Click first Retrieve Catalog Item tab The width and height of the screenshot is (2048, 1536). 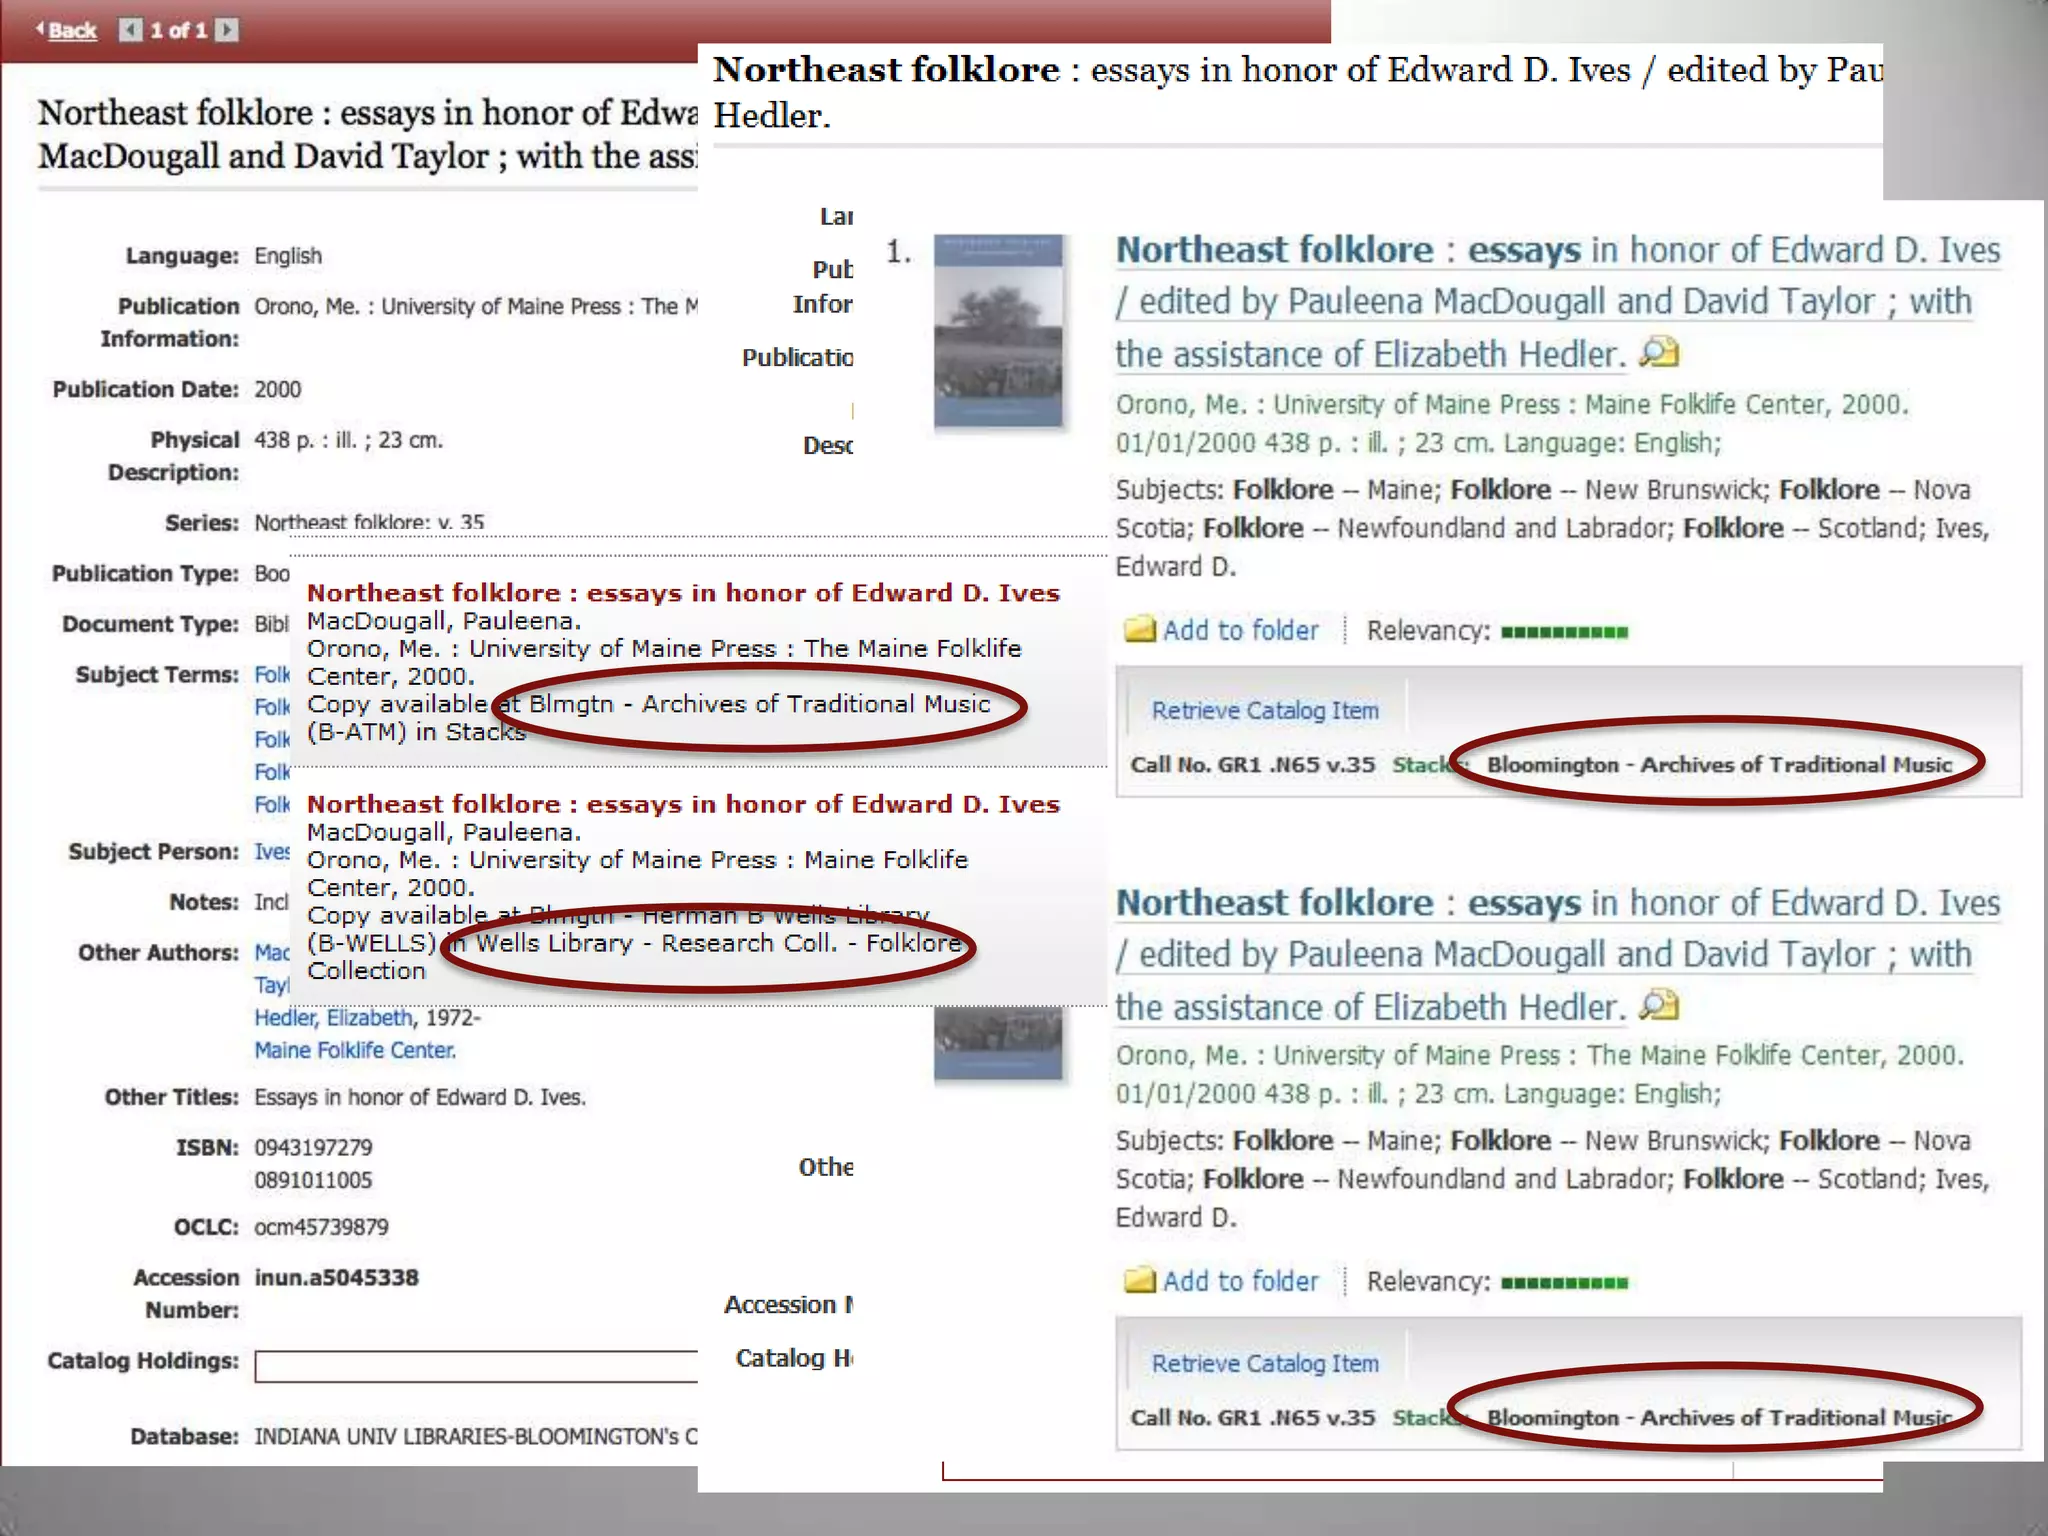[x=1265, y=710]
